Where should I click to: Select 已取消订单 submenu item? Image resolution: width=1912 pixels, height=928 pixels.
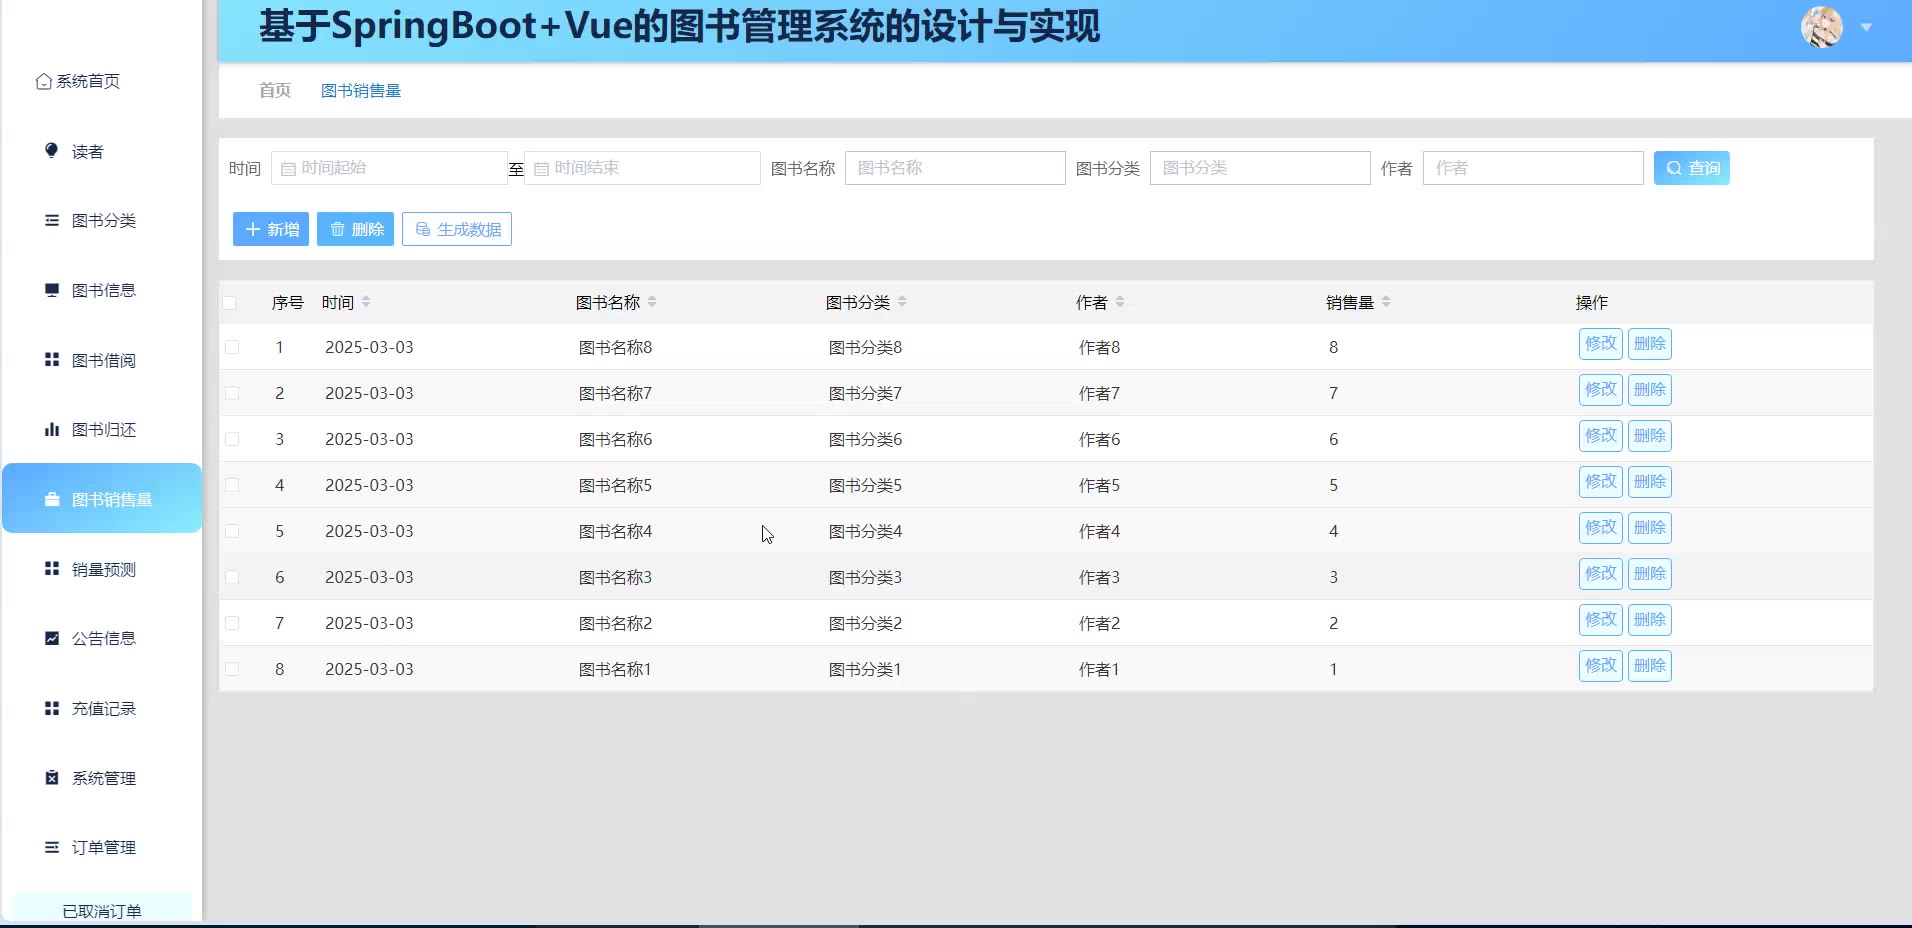(102, 908)
